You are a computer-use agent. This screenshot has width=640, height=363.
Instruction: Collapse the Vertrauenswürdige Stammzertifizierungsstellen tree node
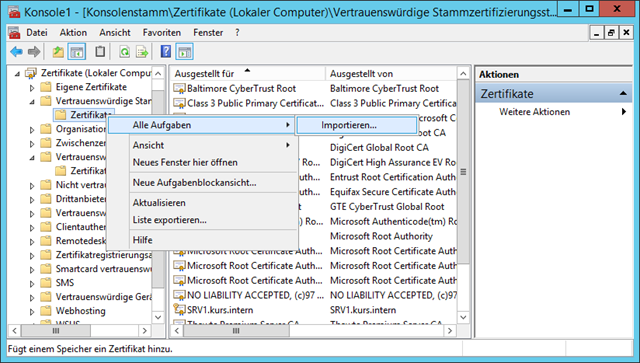click(x=32, y=102)
